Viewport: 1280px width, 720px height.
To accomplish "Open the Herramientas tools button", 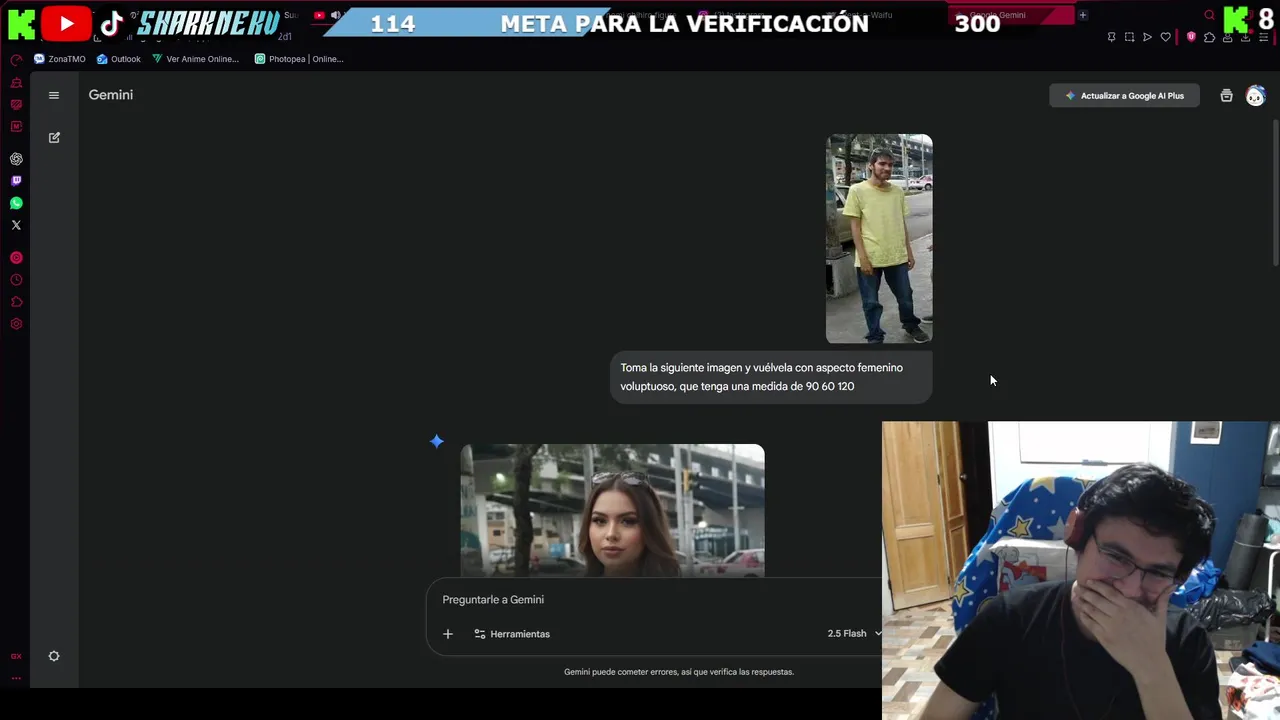I will 512,634.
